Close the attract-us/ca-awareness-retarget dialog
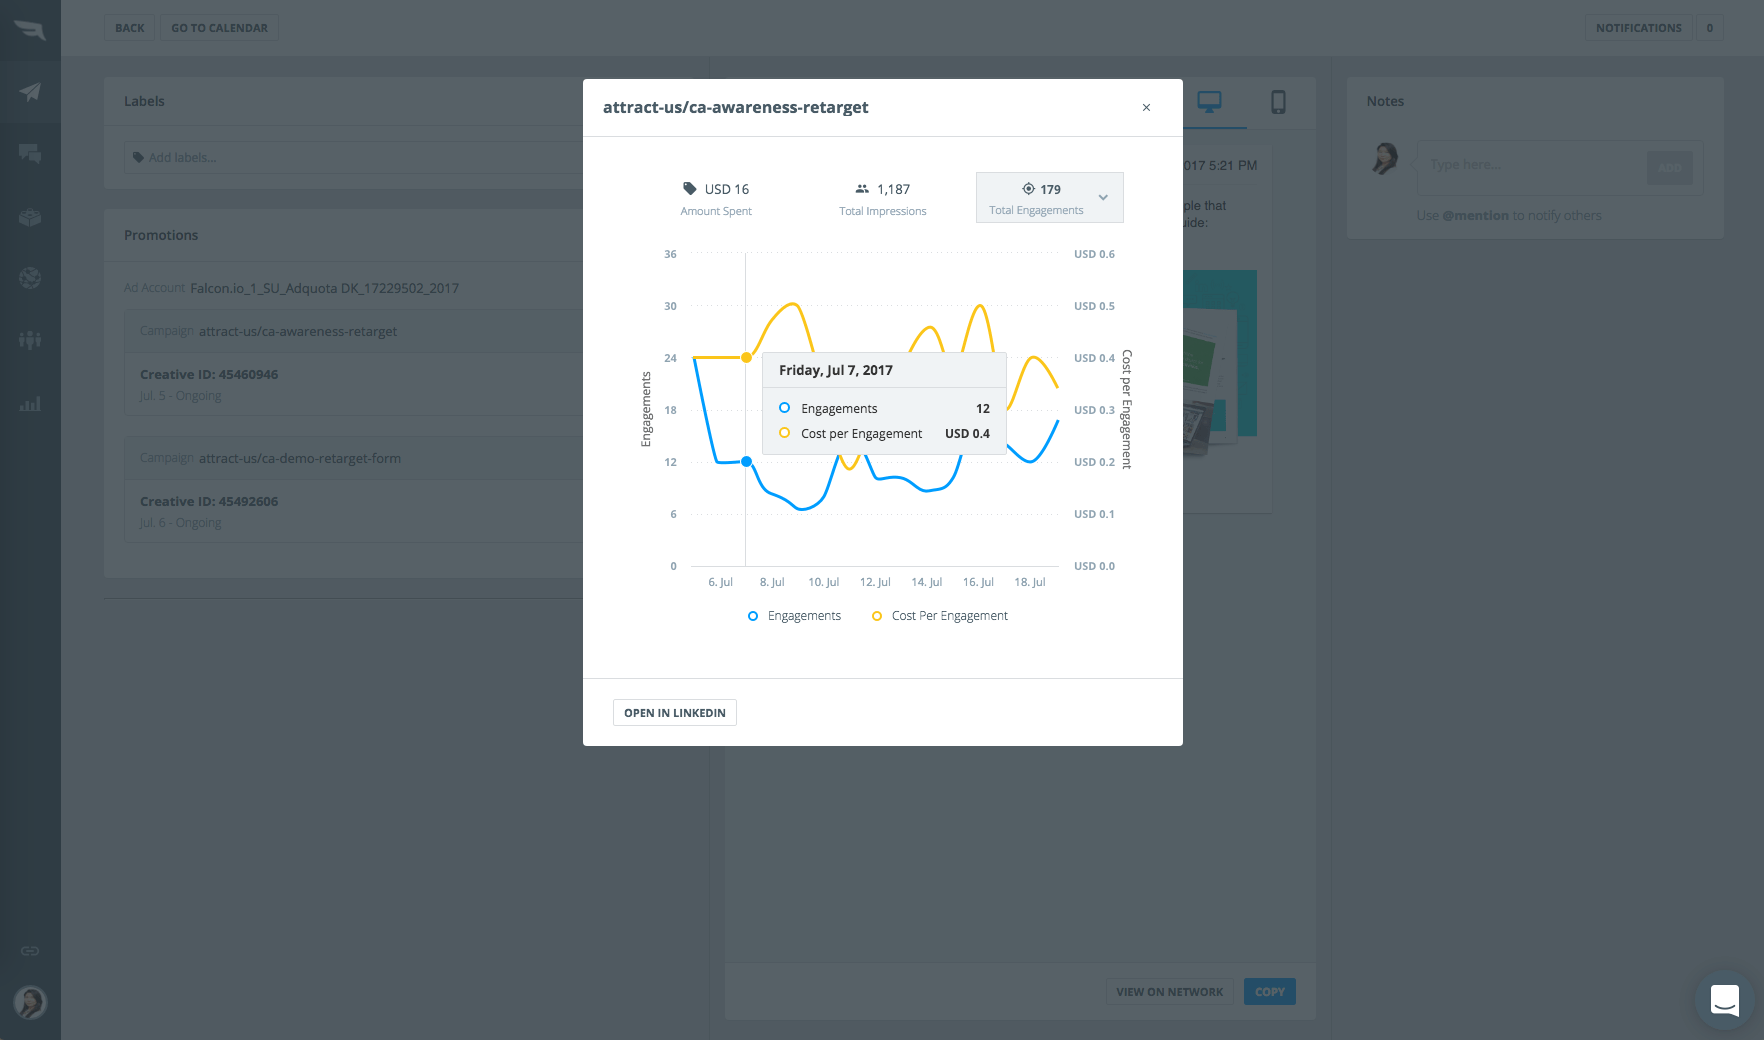Viewport: 1764px width, 1040px height. click(1146, 108)
